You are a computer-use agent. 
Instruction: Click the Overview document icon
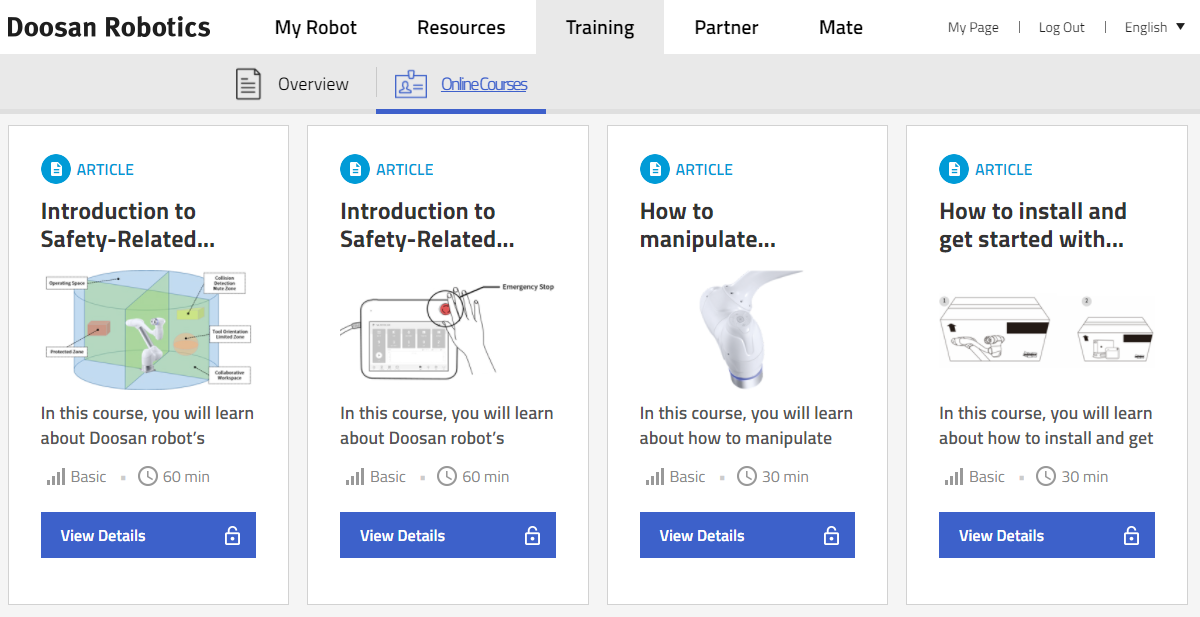click(248, 84)
